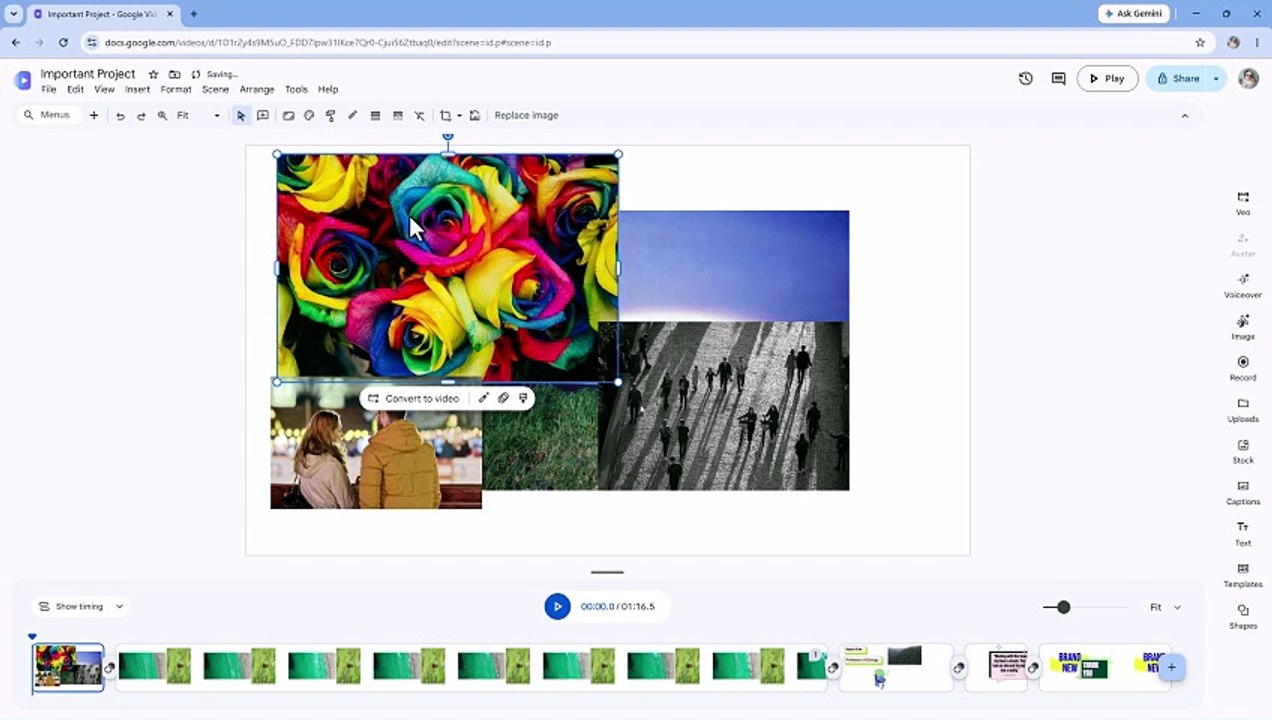Image resolution: width=1272 pixels, height=720 pixels.
Task: Open the File menu
Action: [49, 89]
